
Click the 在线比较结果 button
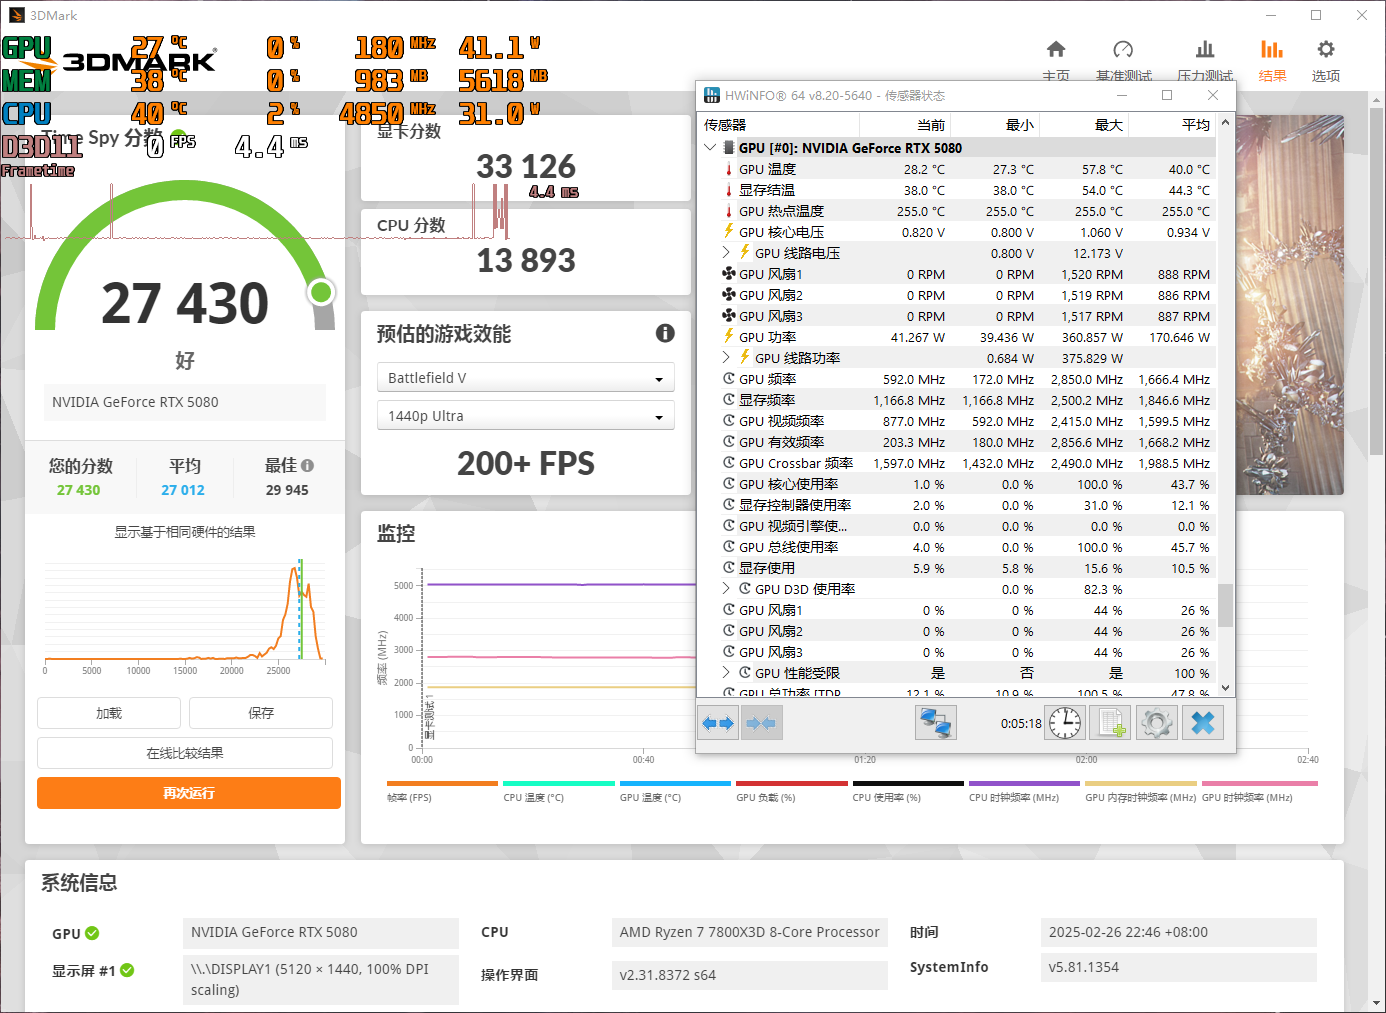[185, 752]
